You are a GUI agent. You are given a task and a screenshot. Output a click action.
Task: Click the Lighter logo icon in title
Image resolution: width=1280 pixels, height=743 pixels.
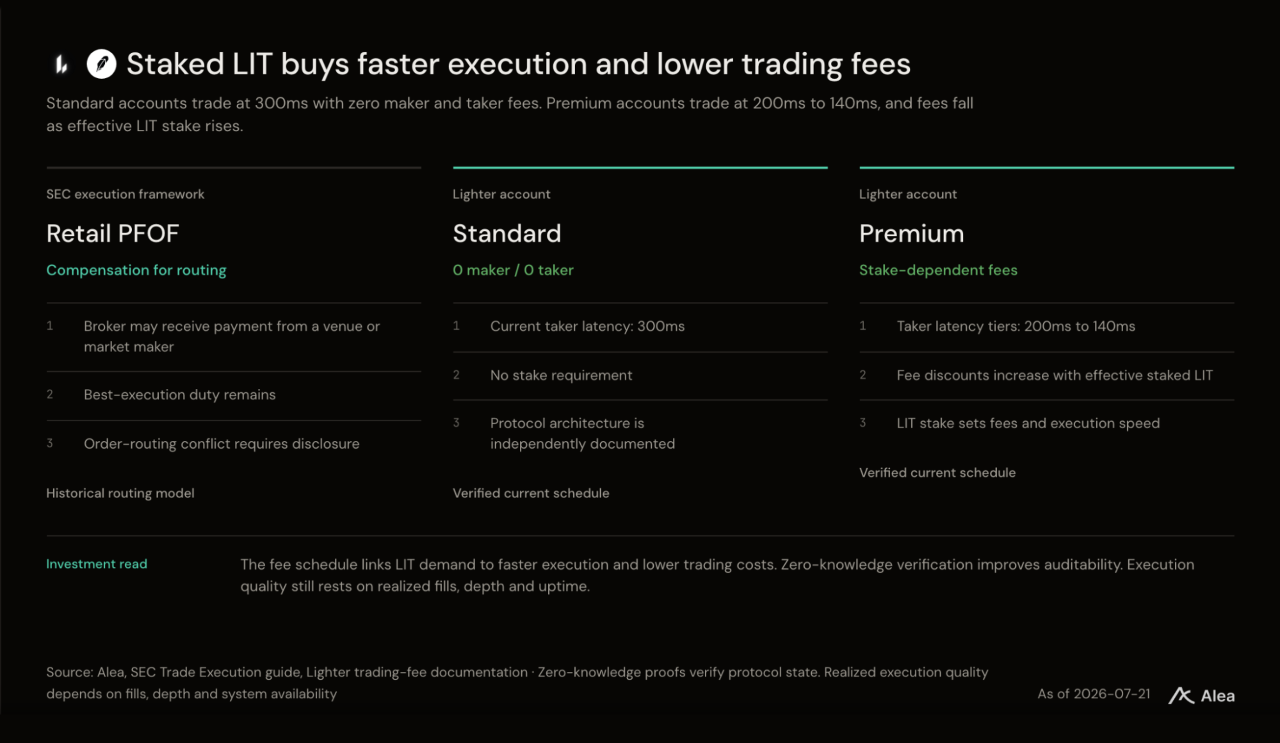tap(60, 65)
